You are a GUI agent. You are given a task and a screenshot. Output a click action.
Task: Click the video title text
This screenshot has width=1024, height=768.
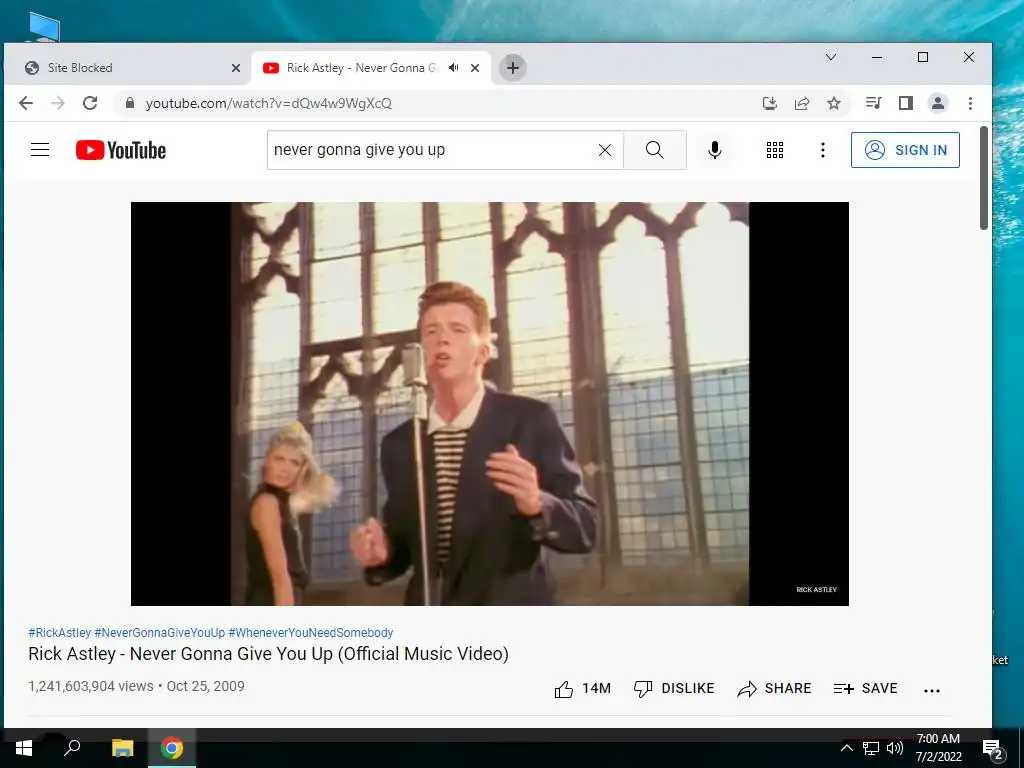pos(268,654)
